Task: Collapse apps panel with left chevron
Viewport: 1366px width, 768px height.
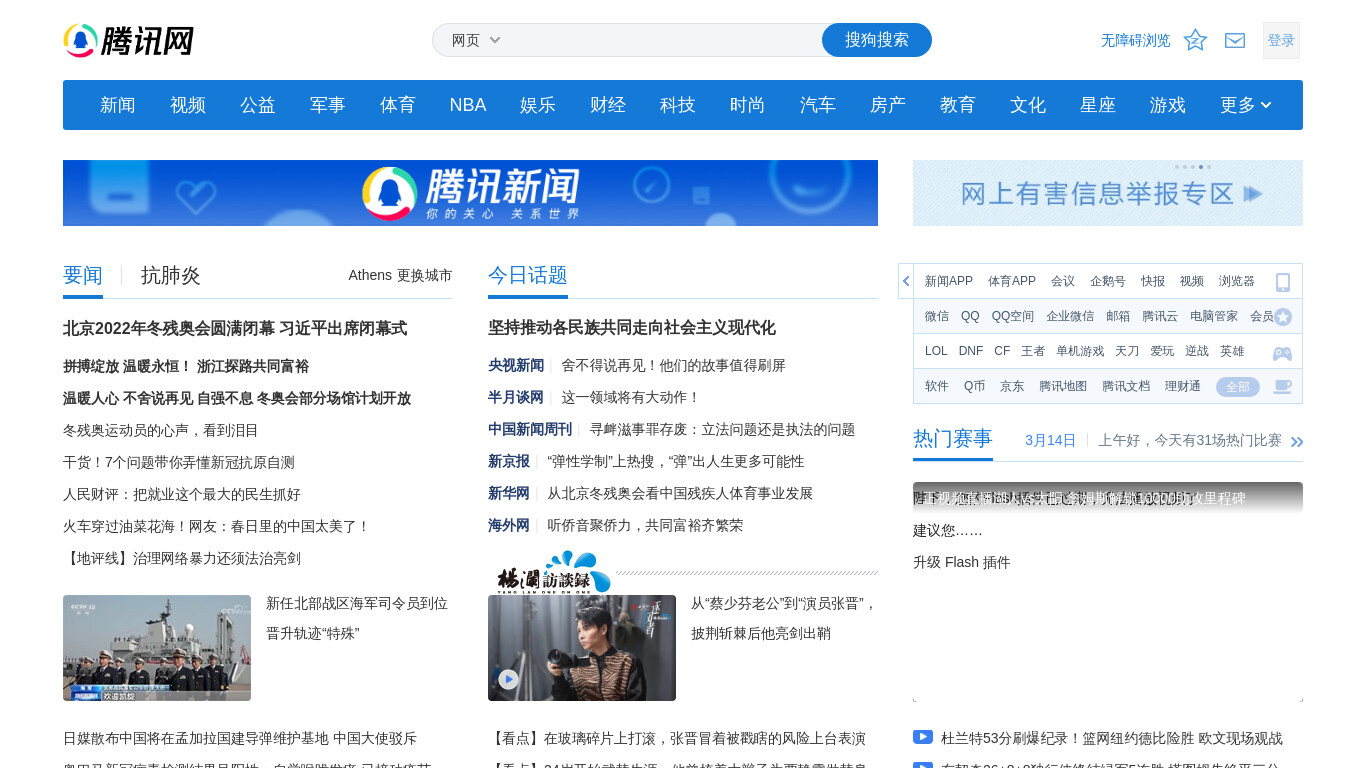Action: point(906,281)
